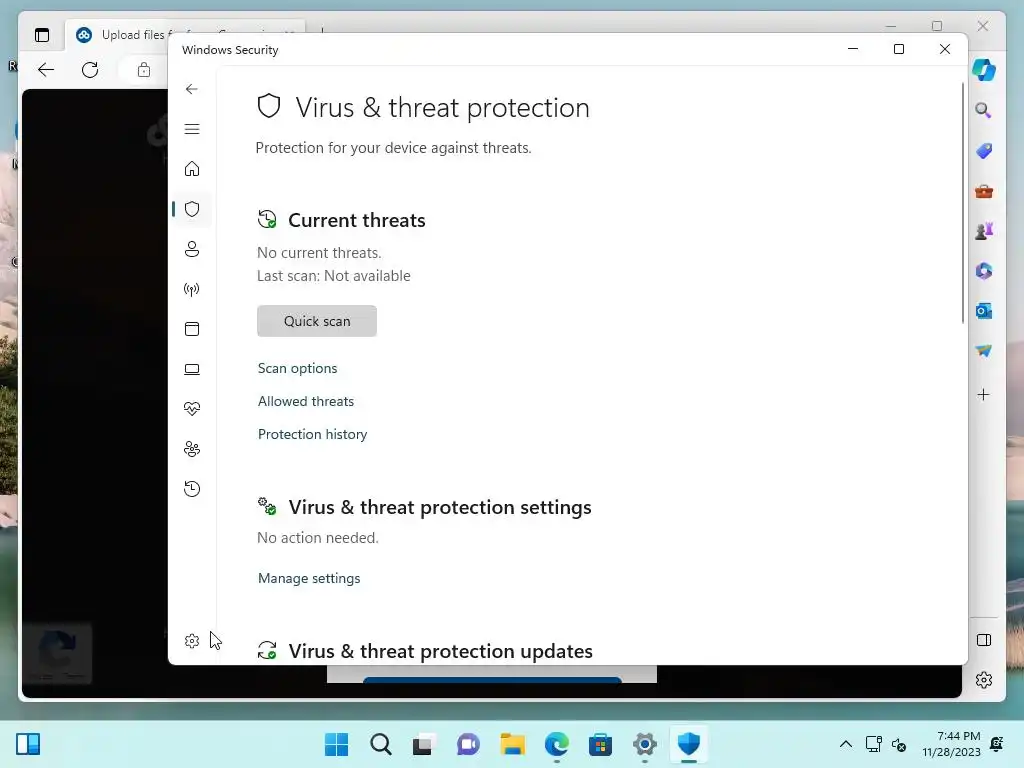Open Manage settings link

[309, 578]
